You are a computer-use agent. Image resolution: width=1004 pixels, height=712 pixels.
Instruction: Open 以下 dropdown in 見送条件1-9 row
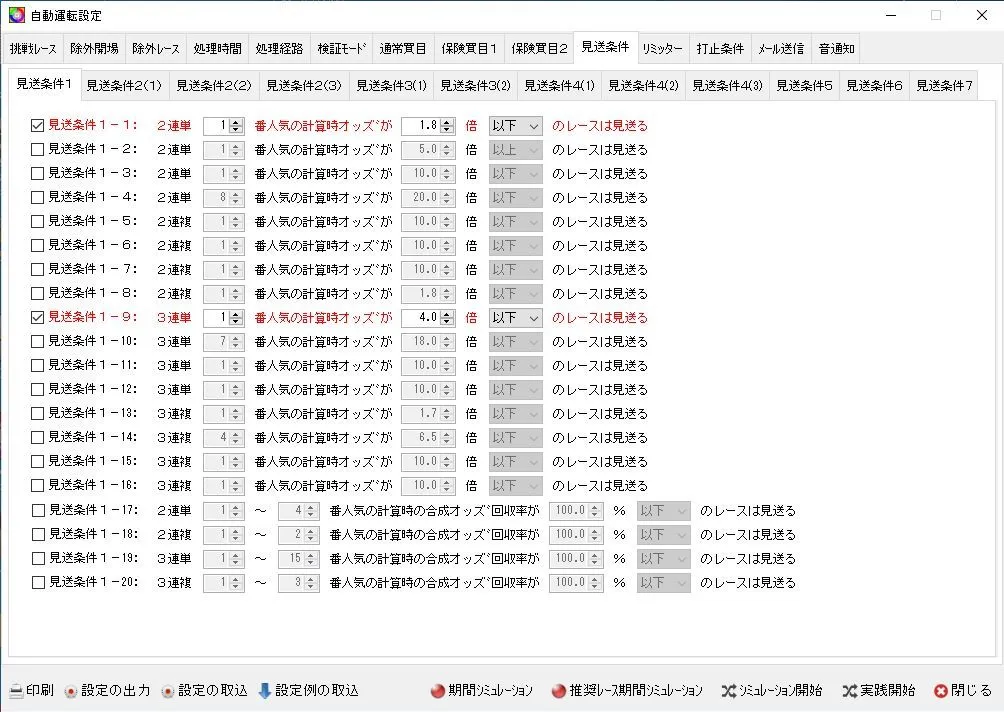(515, 318)
